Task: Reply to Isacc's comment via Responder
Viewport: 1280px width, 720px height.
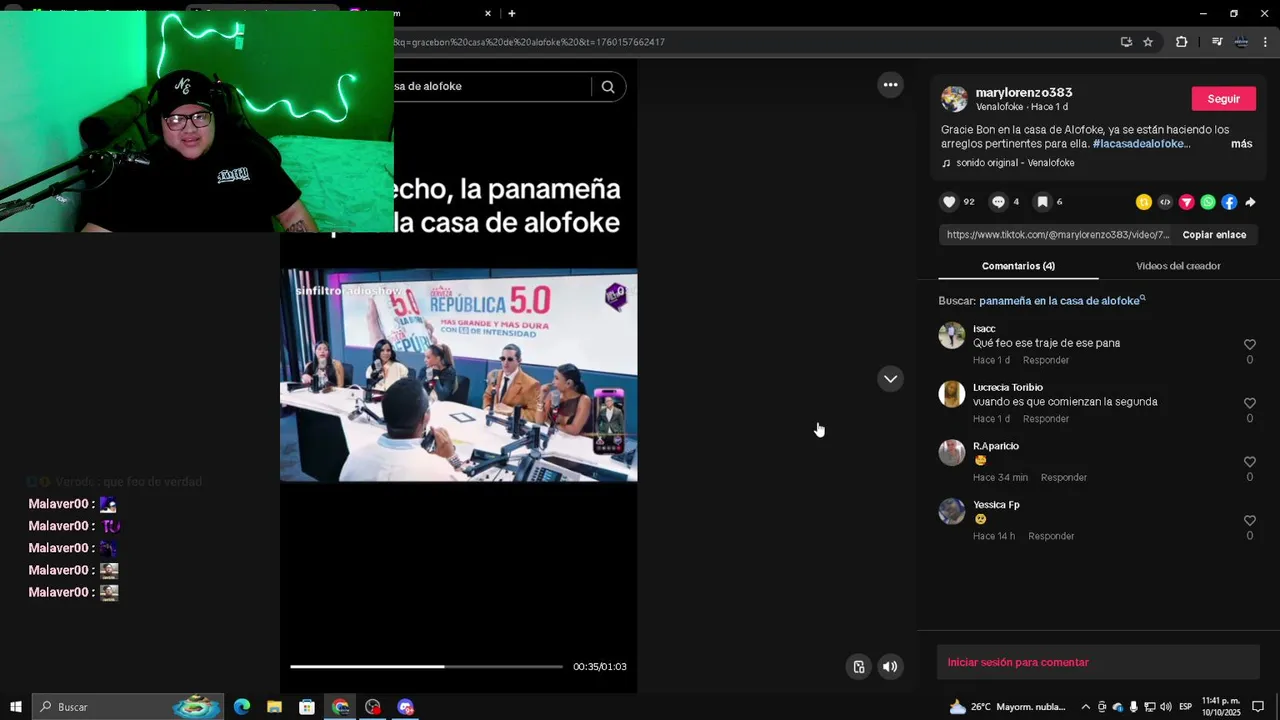Action: tap(1046, 360)
